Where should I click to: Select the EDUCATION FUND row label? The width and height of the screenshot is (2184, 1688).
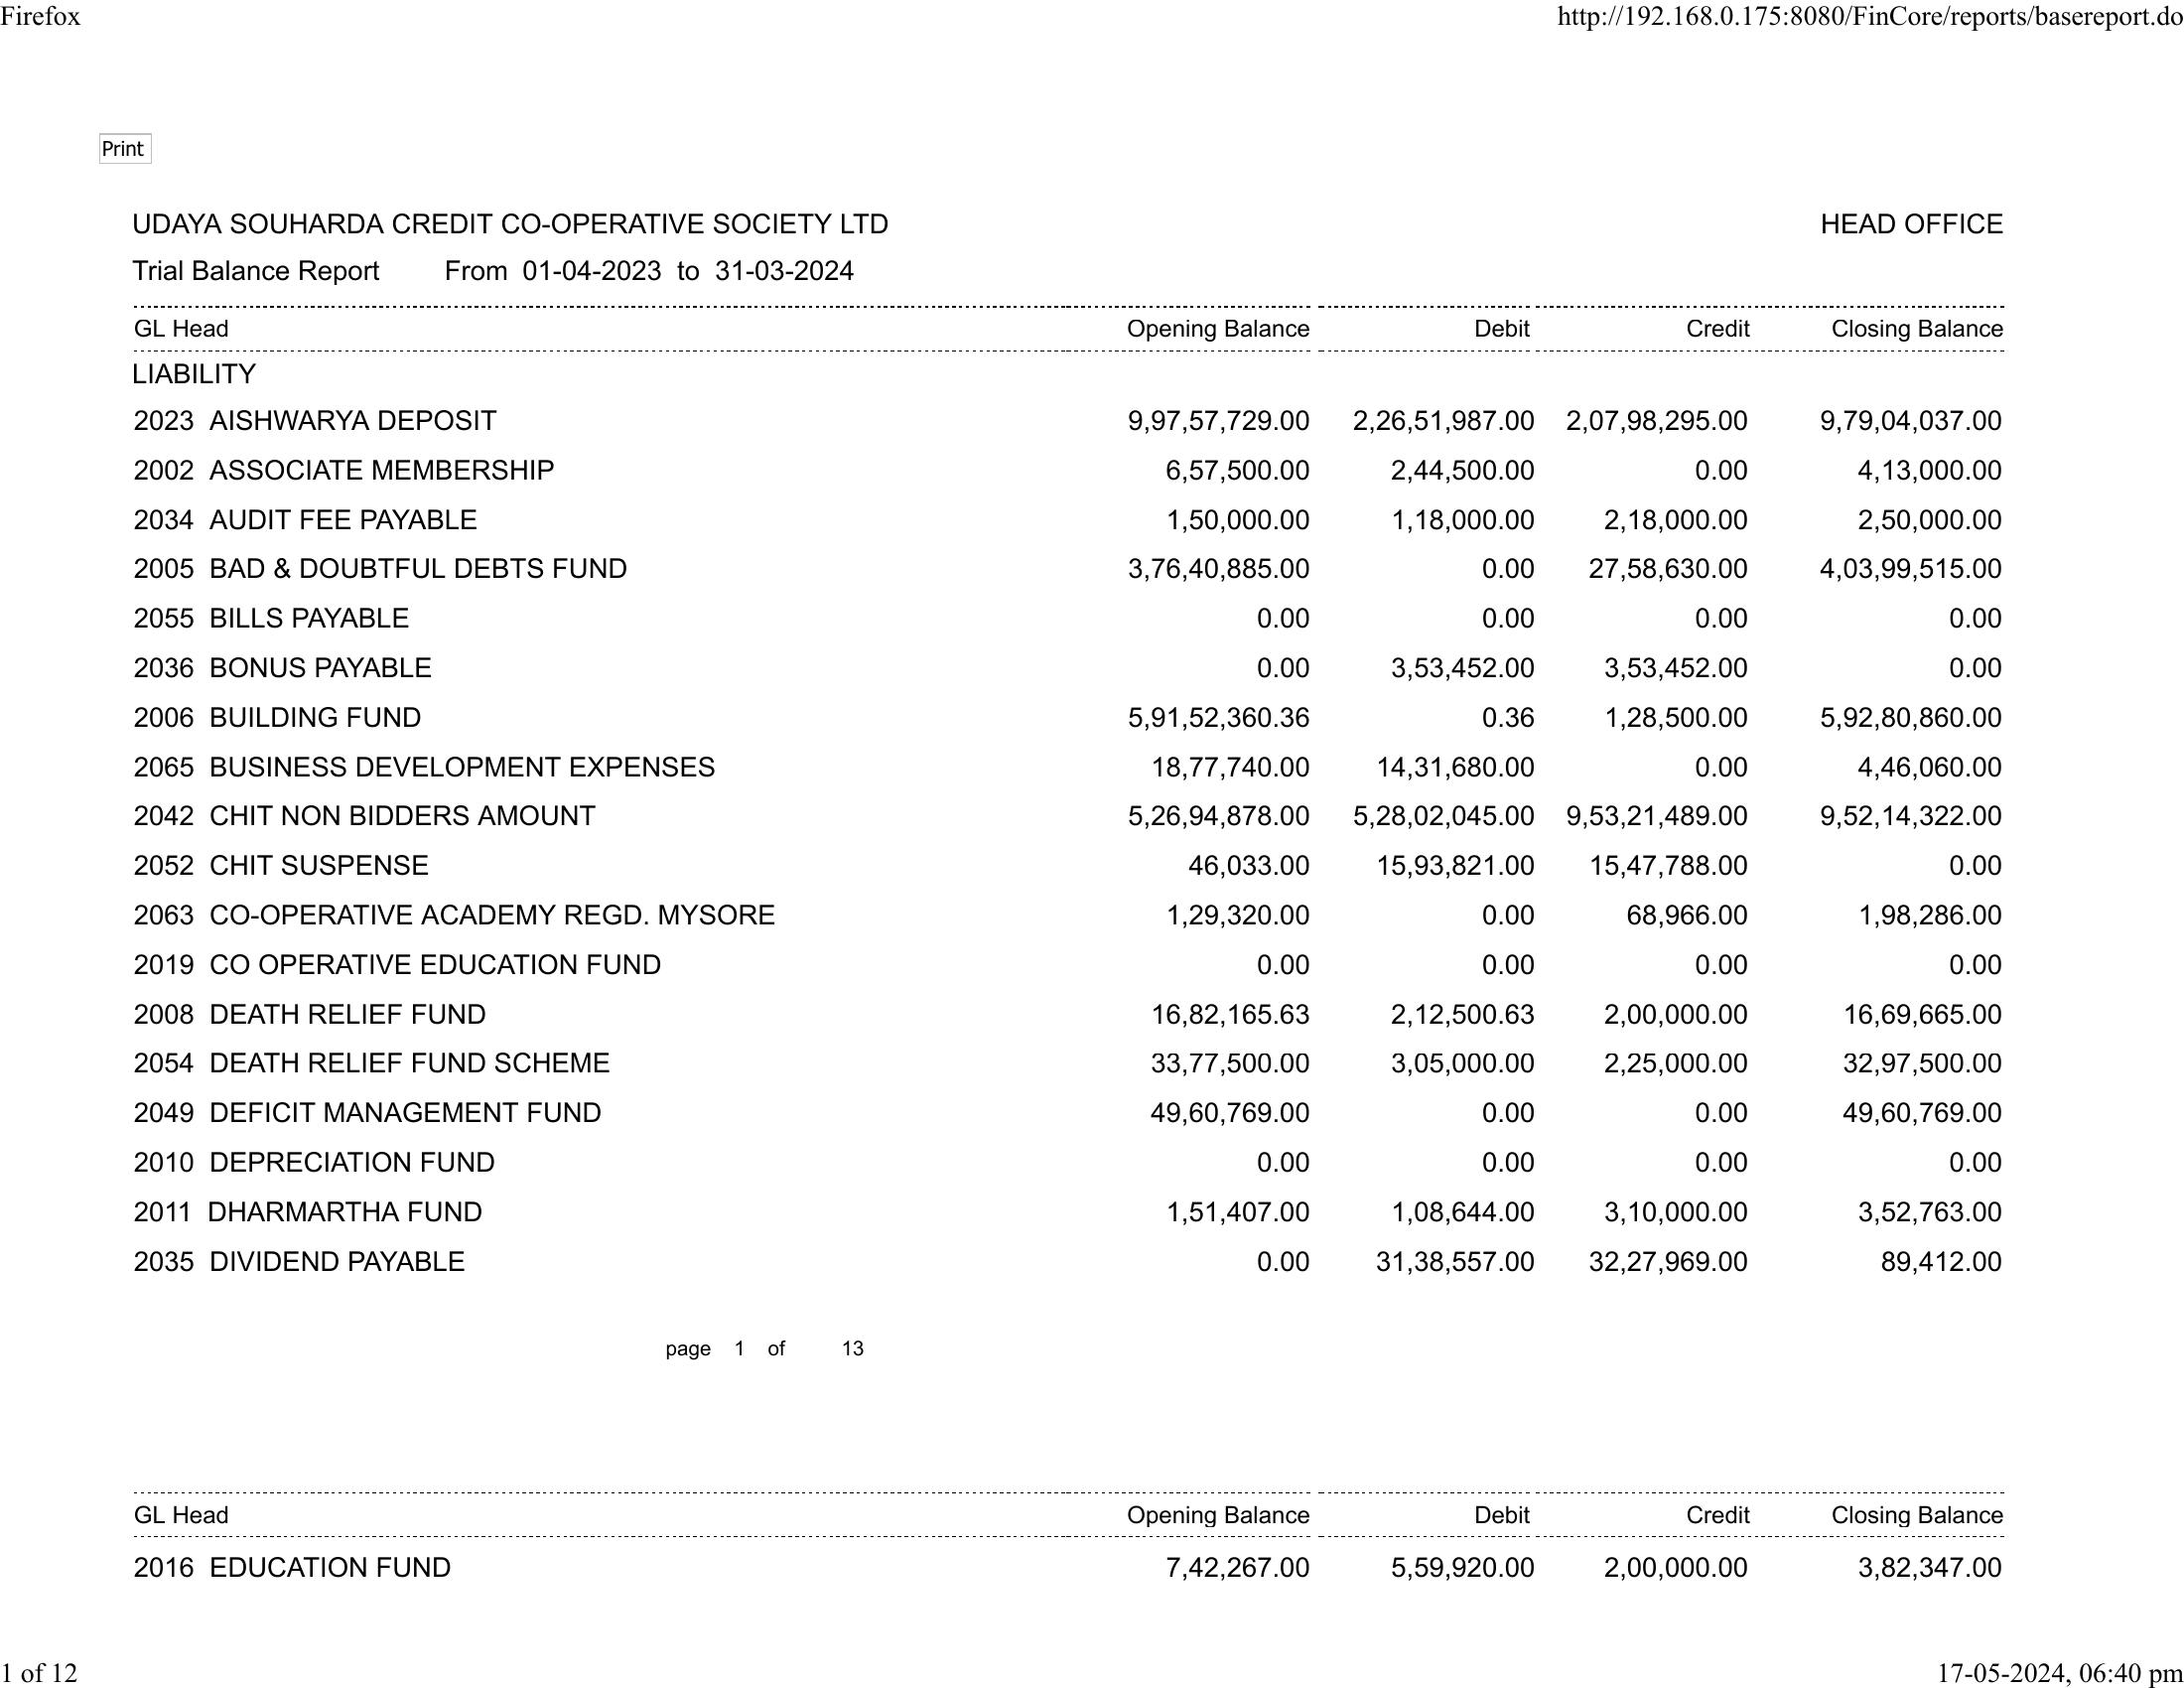pos(329,1567)
